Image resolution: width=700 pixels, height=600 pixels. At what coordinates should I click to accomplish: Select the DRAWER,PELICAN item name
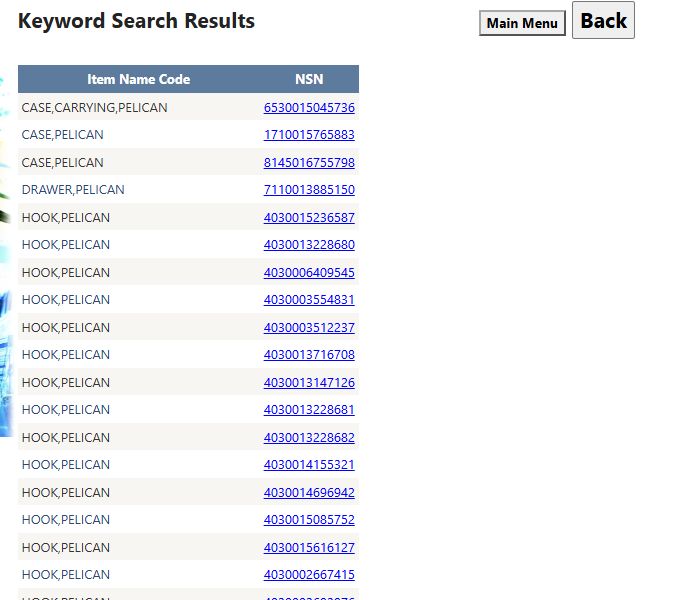point(73,190)
